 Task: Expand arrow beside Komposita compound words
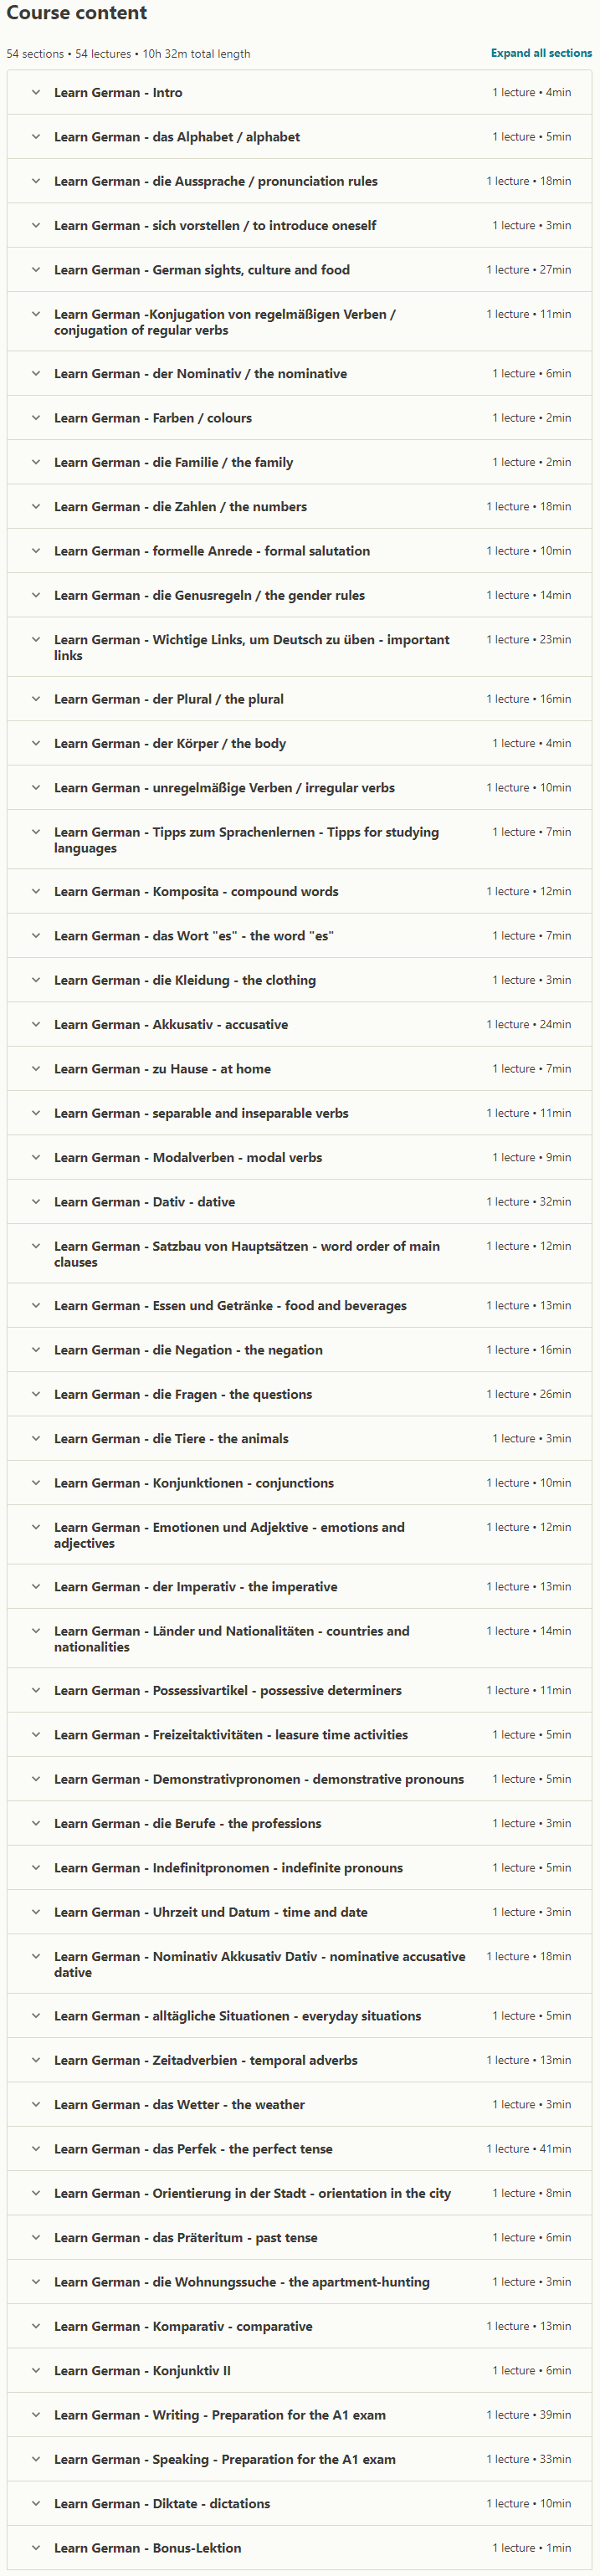pos(36,891)
